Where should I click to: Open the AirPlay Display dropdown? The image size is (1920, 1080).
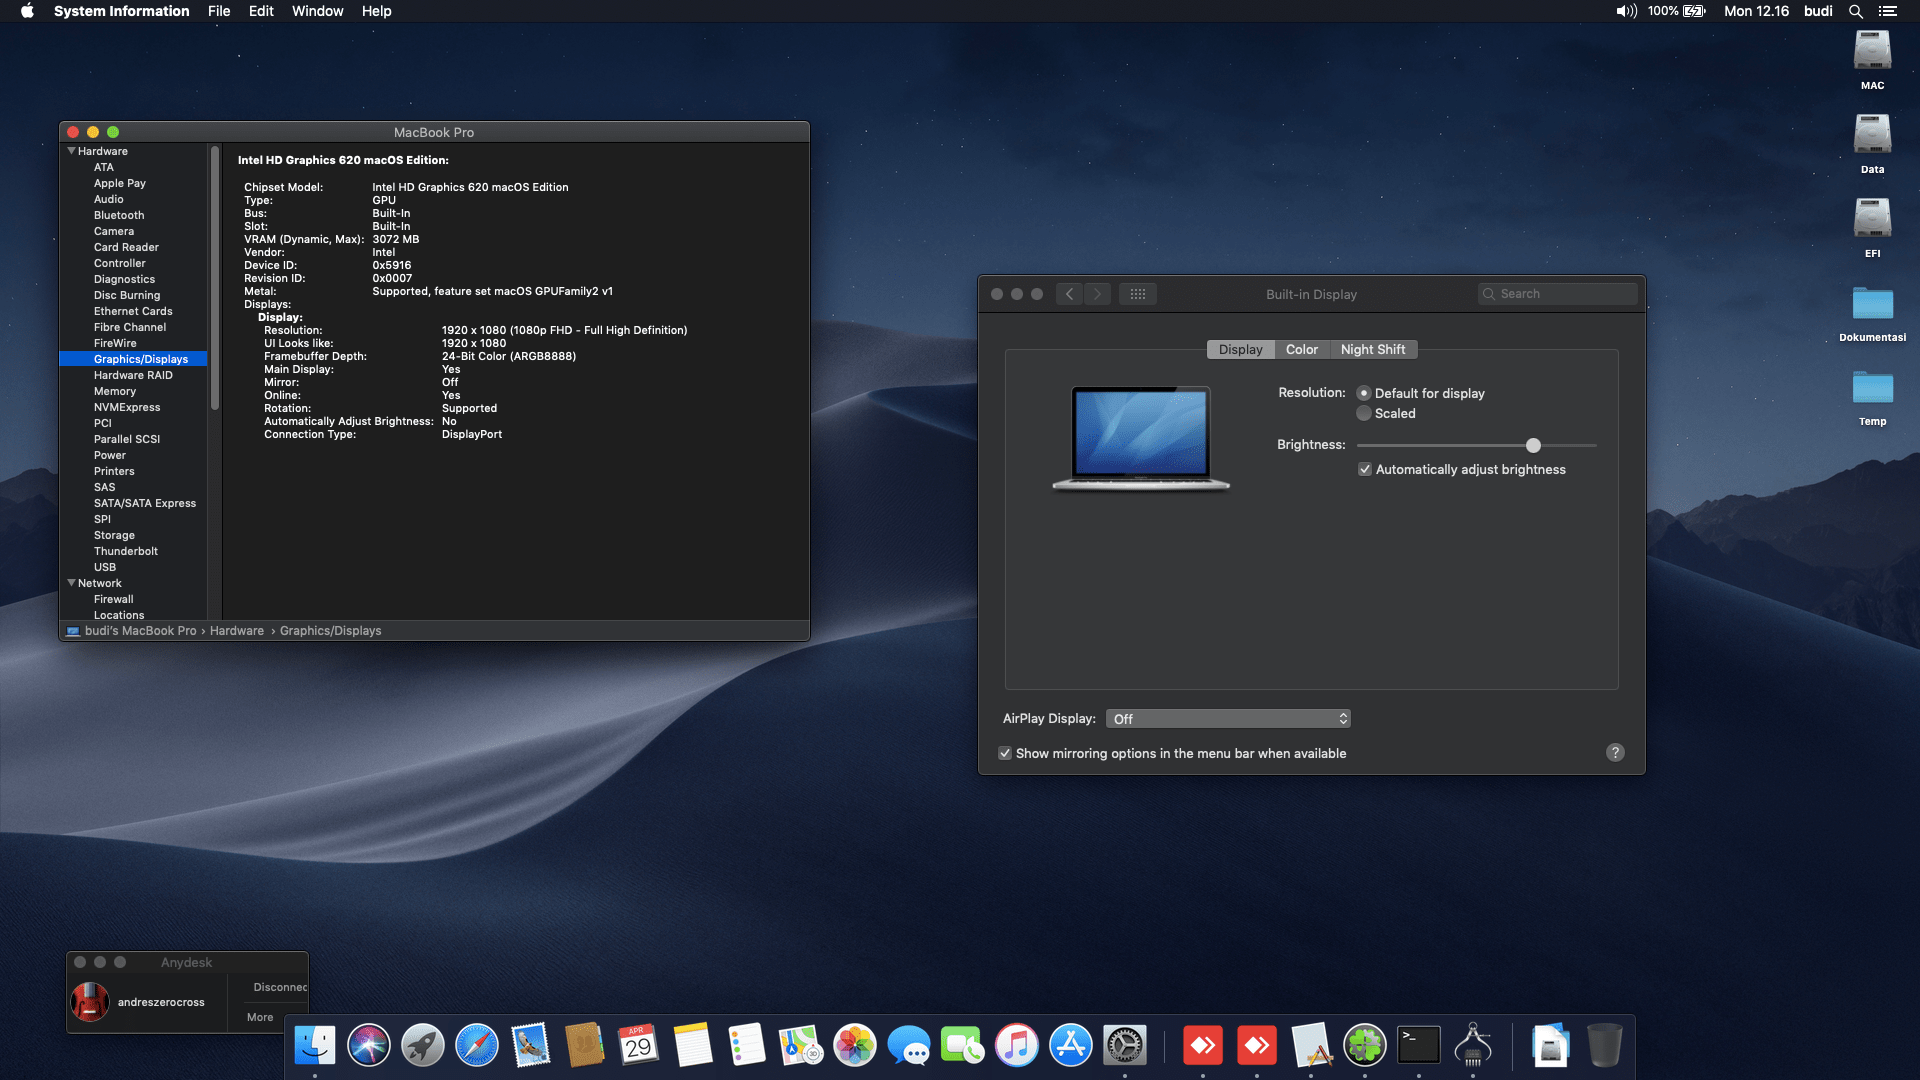pos(1228,718)
